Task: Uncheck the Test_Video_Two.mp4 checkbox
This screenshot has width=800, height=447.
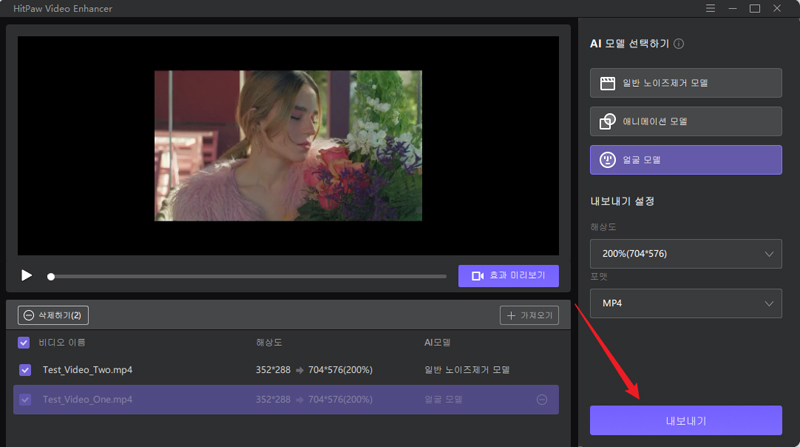Action: (25, 370)
